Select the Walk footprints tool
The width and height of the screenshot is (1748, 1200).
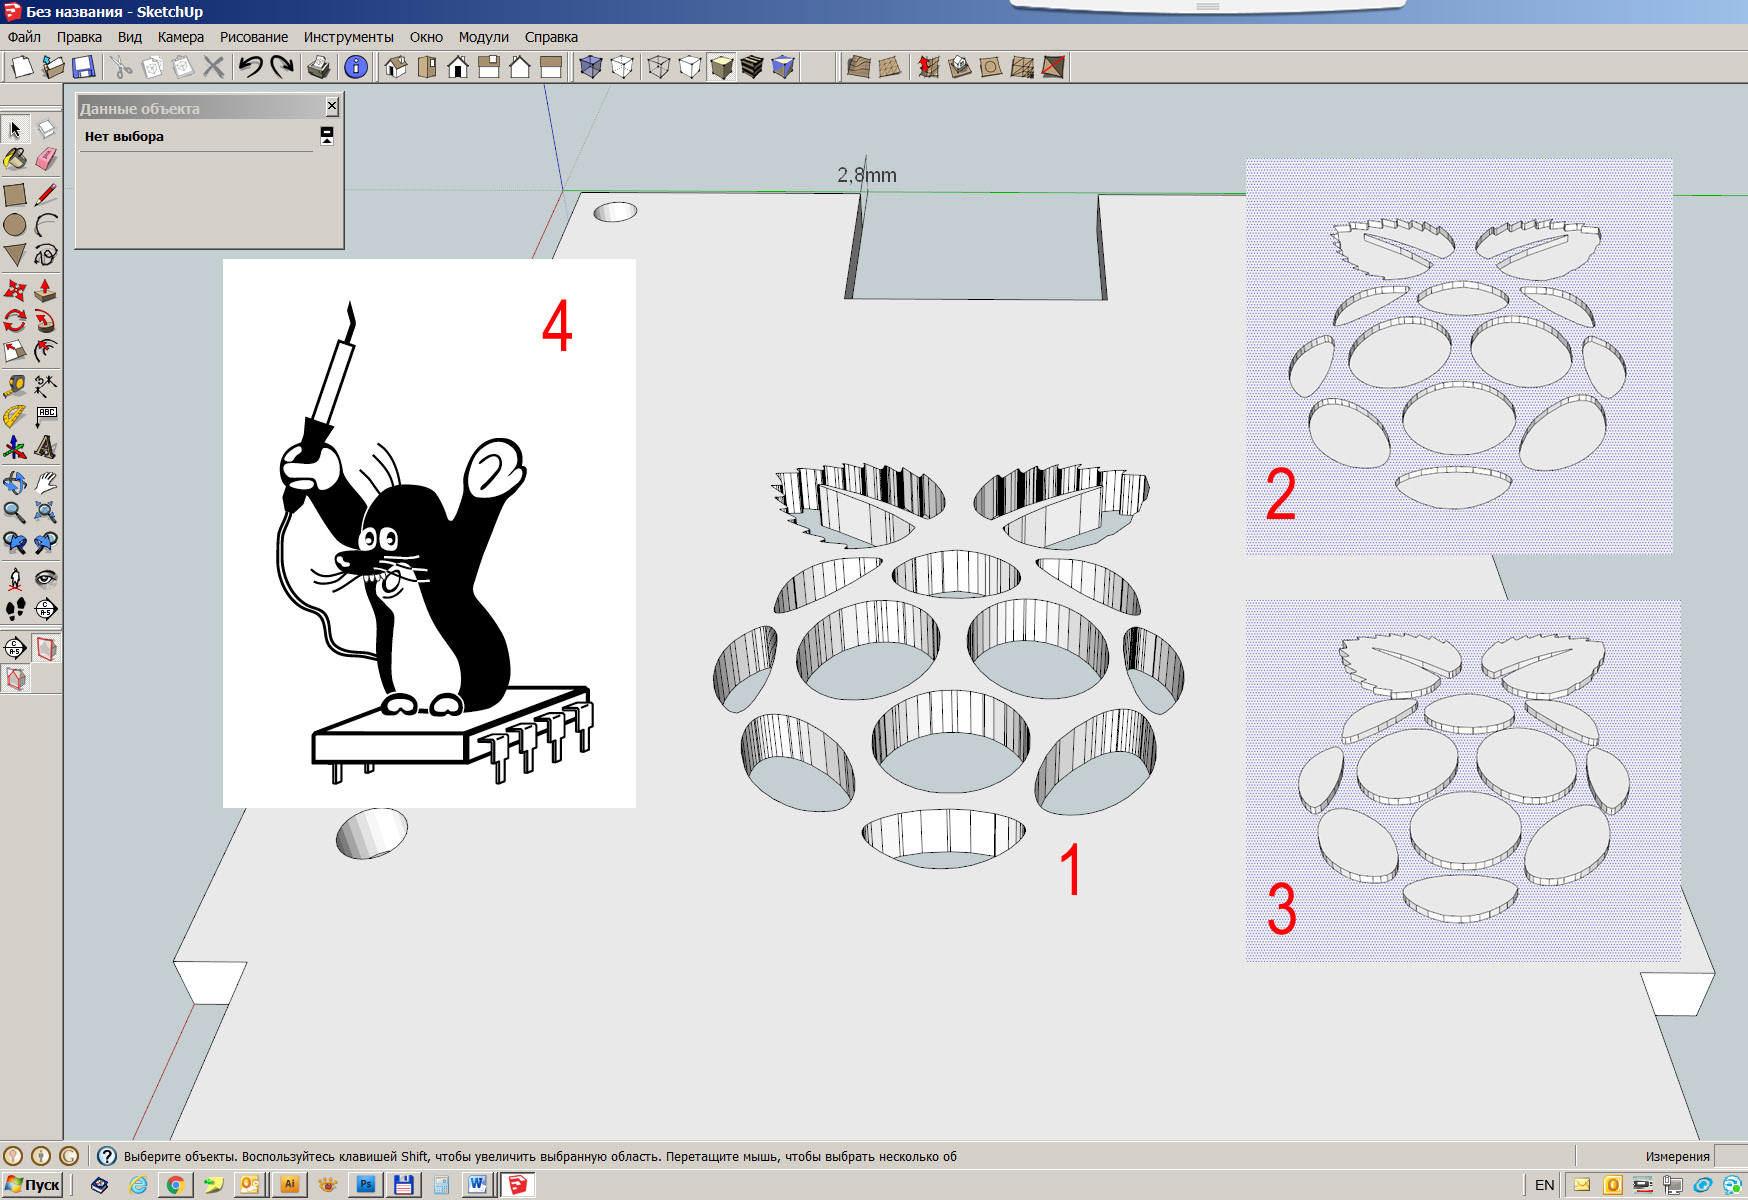(15, 608)
